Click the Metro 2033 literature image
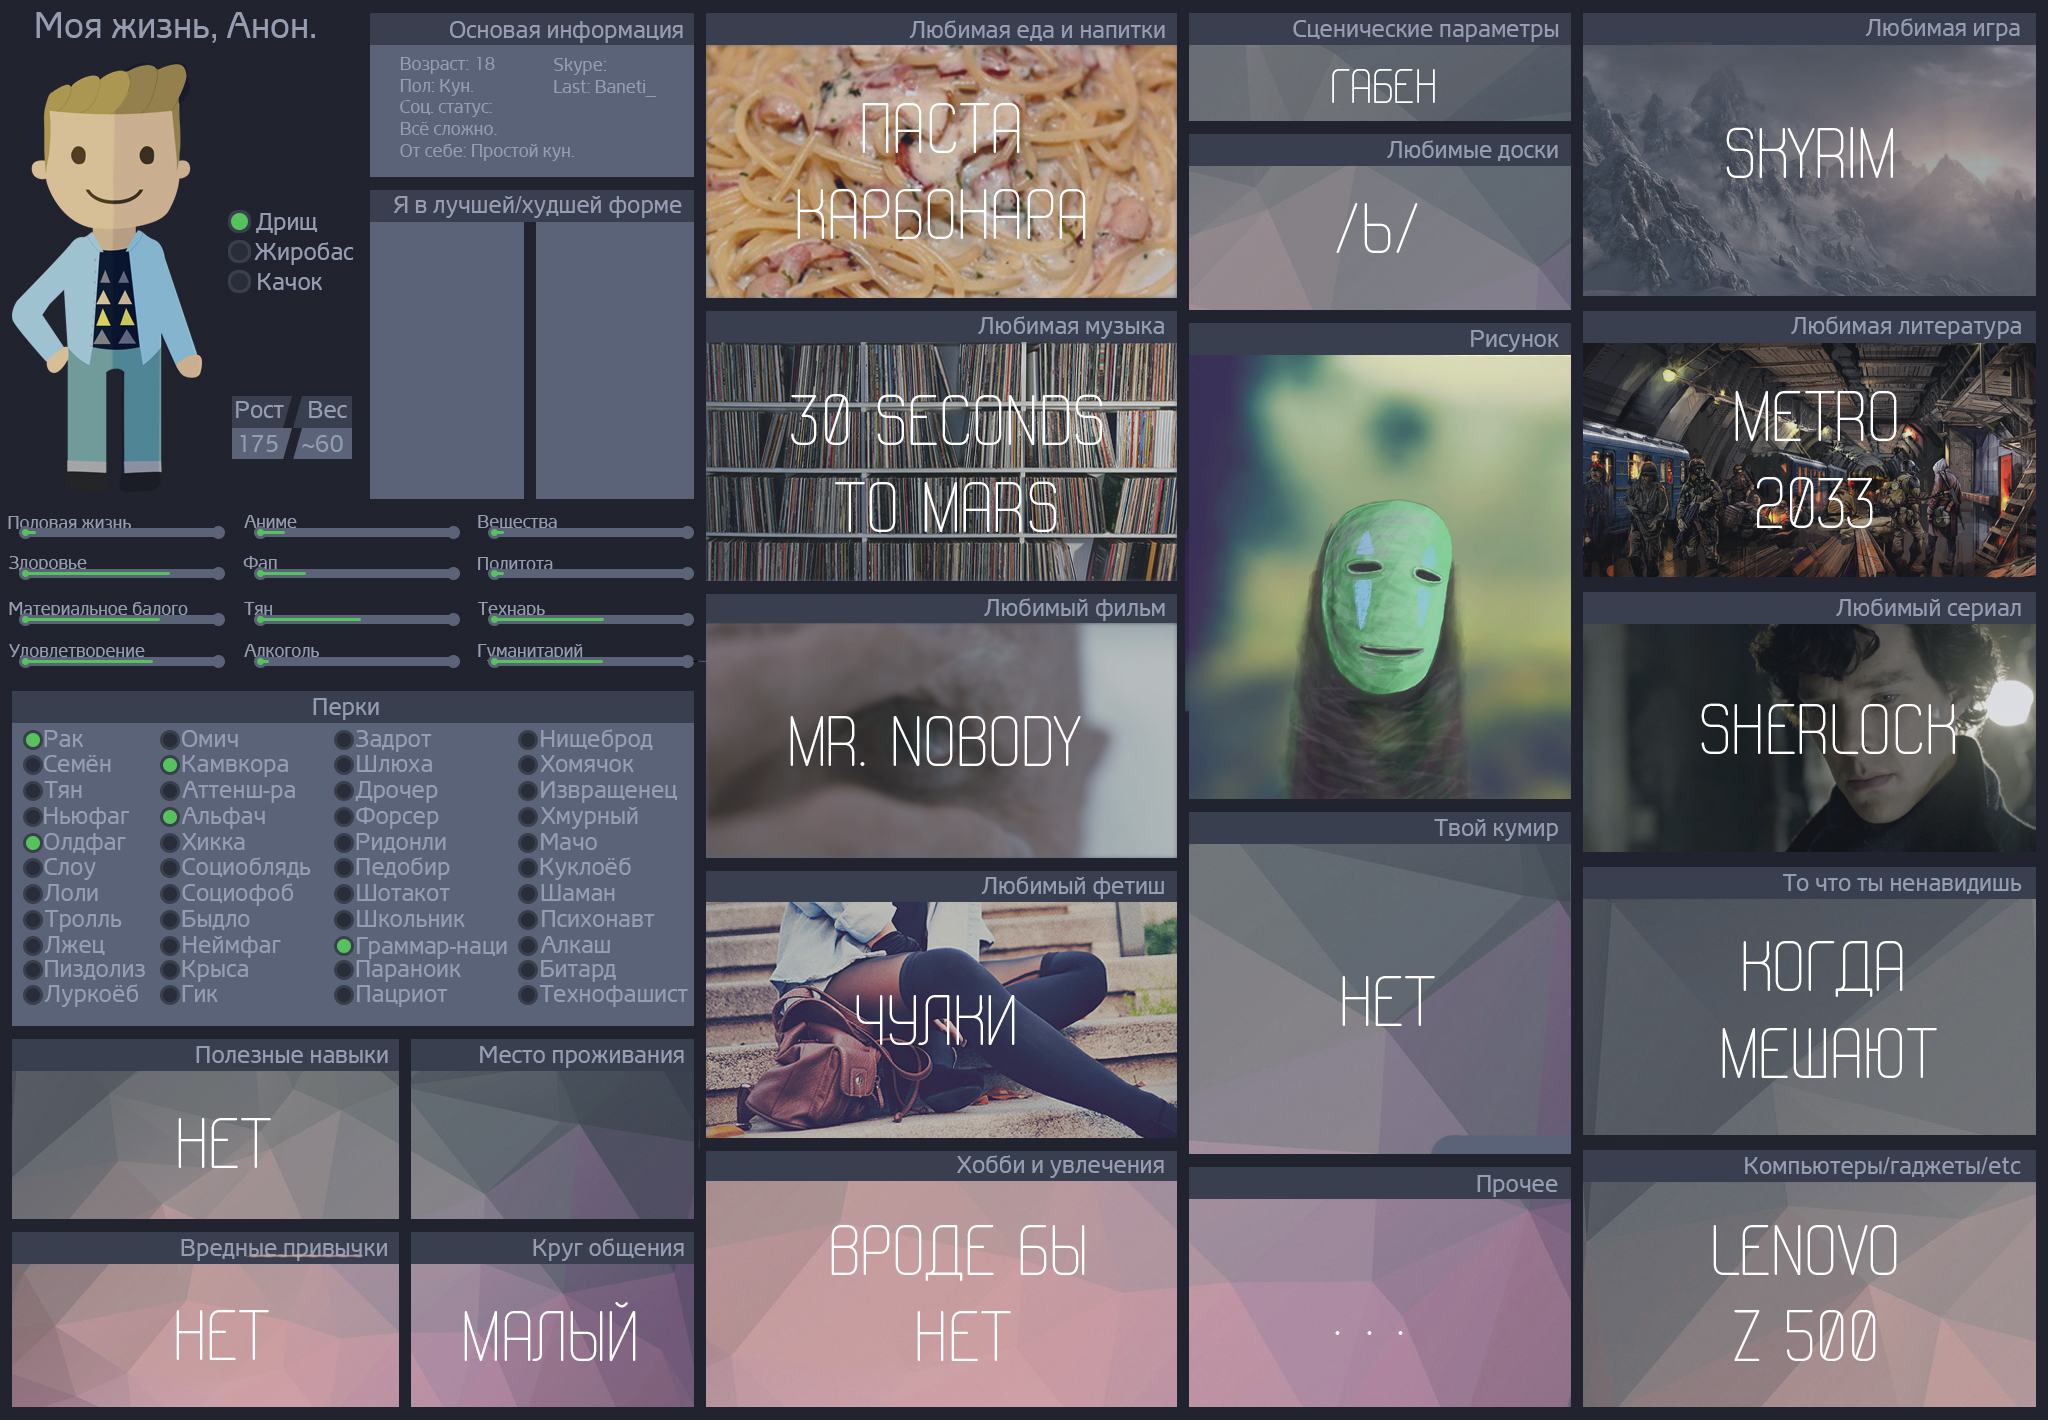 click(x=1808, y=460)
